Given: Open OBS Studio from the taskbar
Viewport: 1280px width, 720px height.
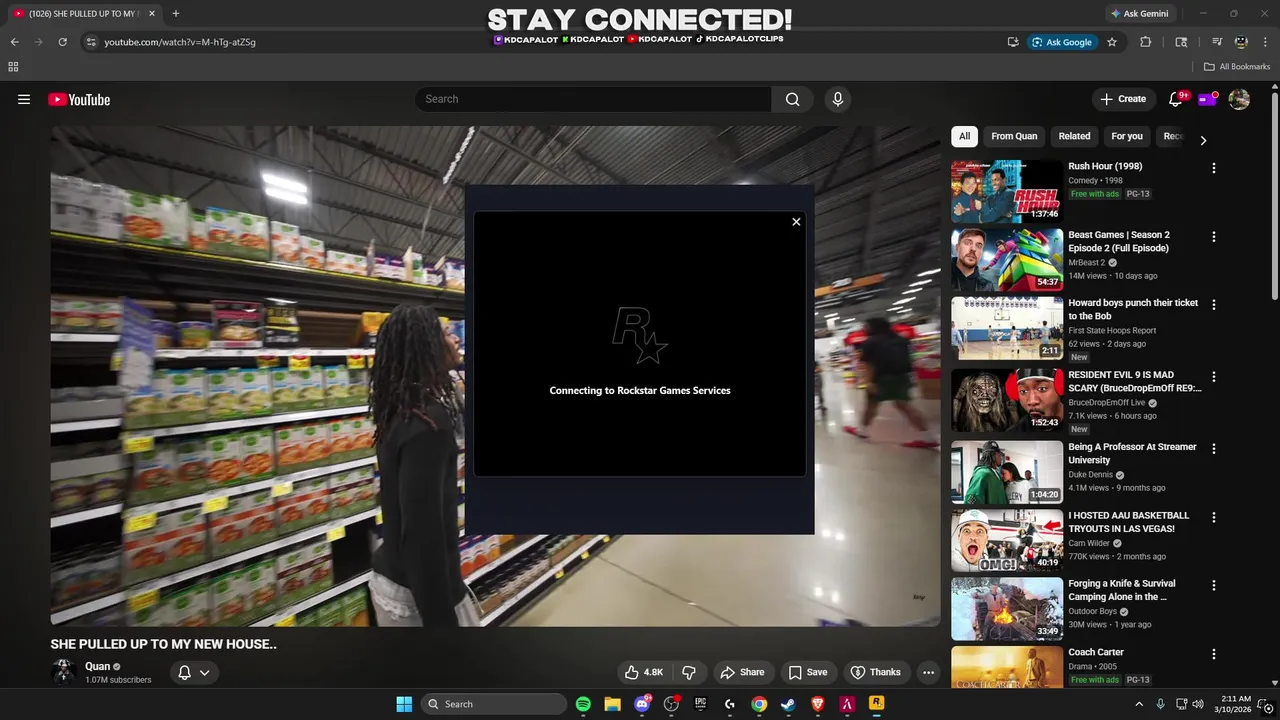Looking at the screenshot, I should click(671, 704).
